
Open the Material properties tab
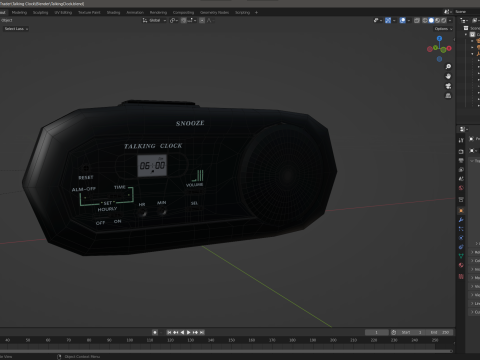coord(461,265)
